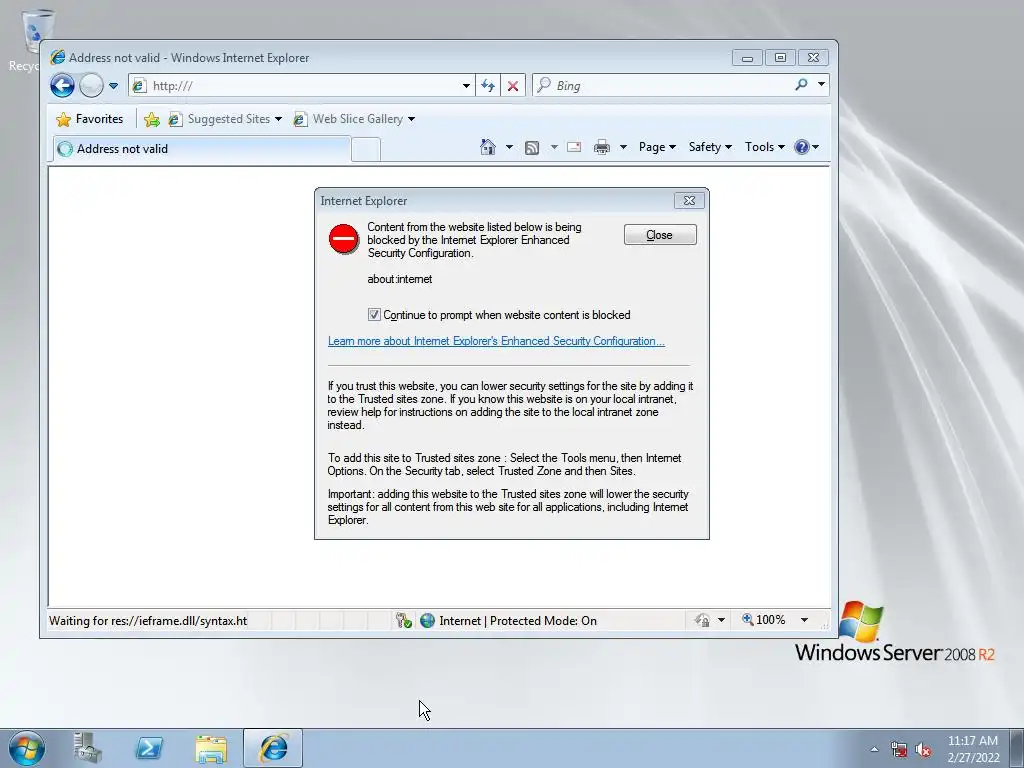Screen dimensions: 1024x768
Task: Open the Tools menu
Action: [765, 147]
